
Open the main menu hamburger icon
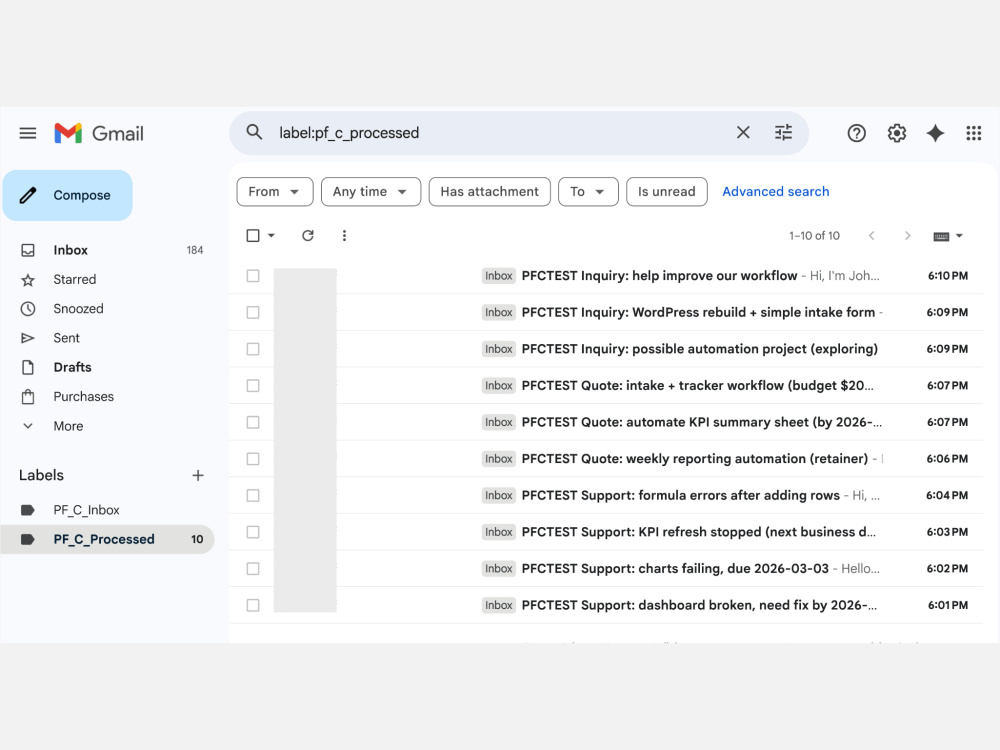(27, 133)
